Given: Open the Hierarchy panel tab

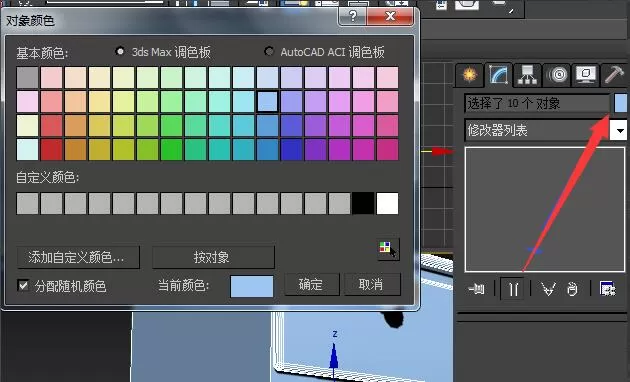Looking at the screenshot, I should click(527, 75).
